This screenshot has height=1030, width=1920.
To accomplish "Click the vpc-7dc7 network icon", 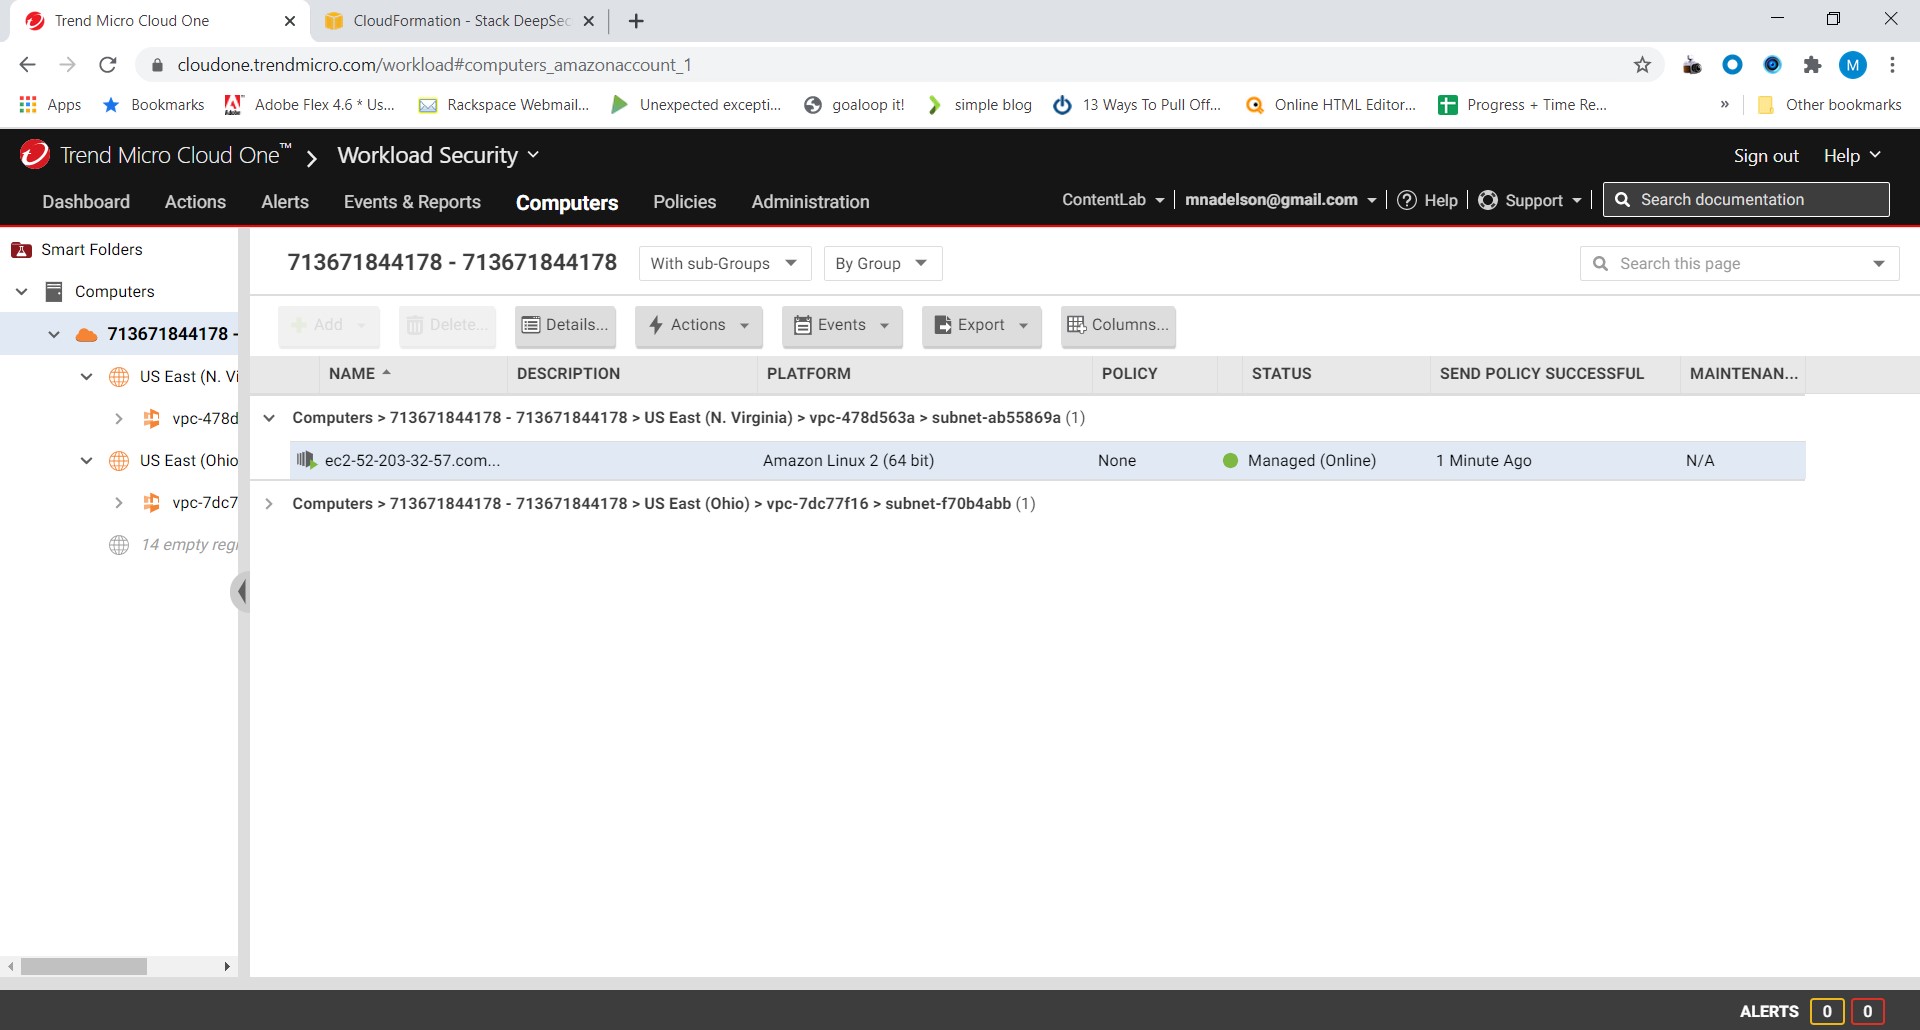I will [151, 503].
